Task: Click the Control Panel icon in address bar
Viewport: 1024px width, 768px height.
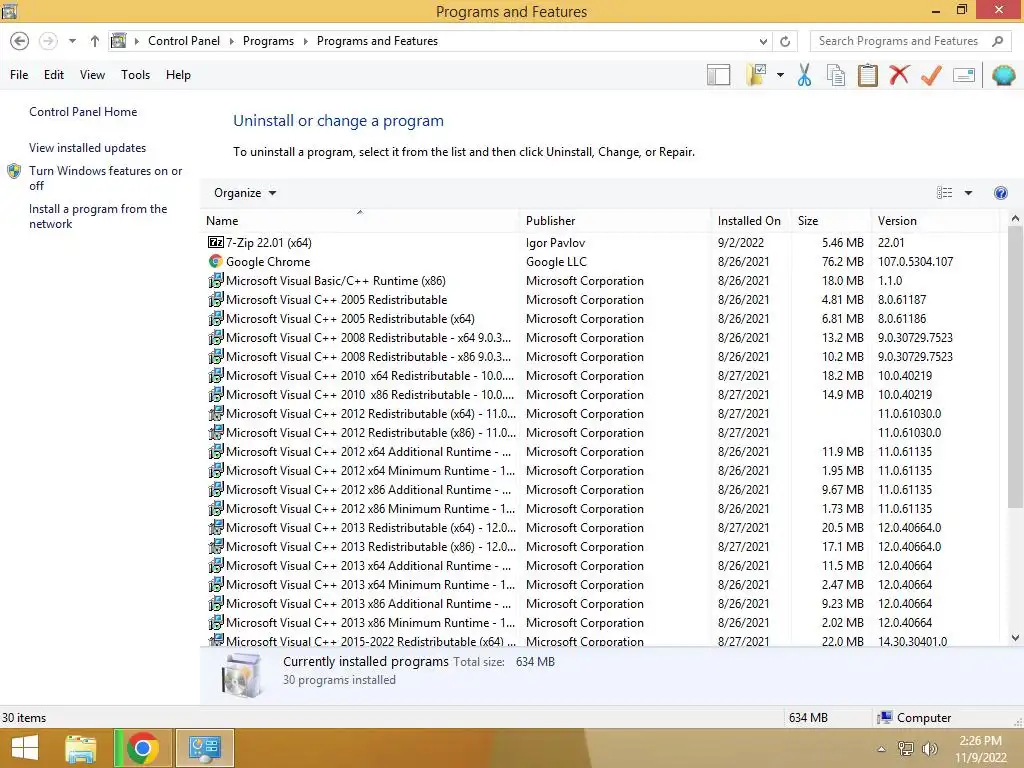Action: click(x=118, y=41)
